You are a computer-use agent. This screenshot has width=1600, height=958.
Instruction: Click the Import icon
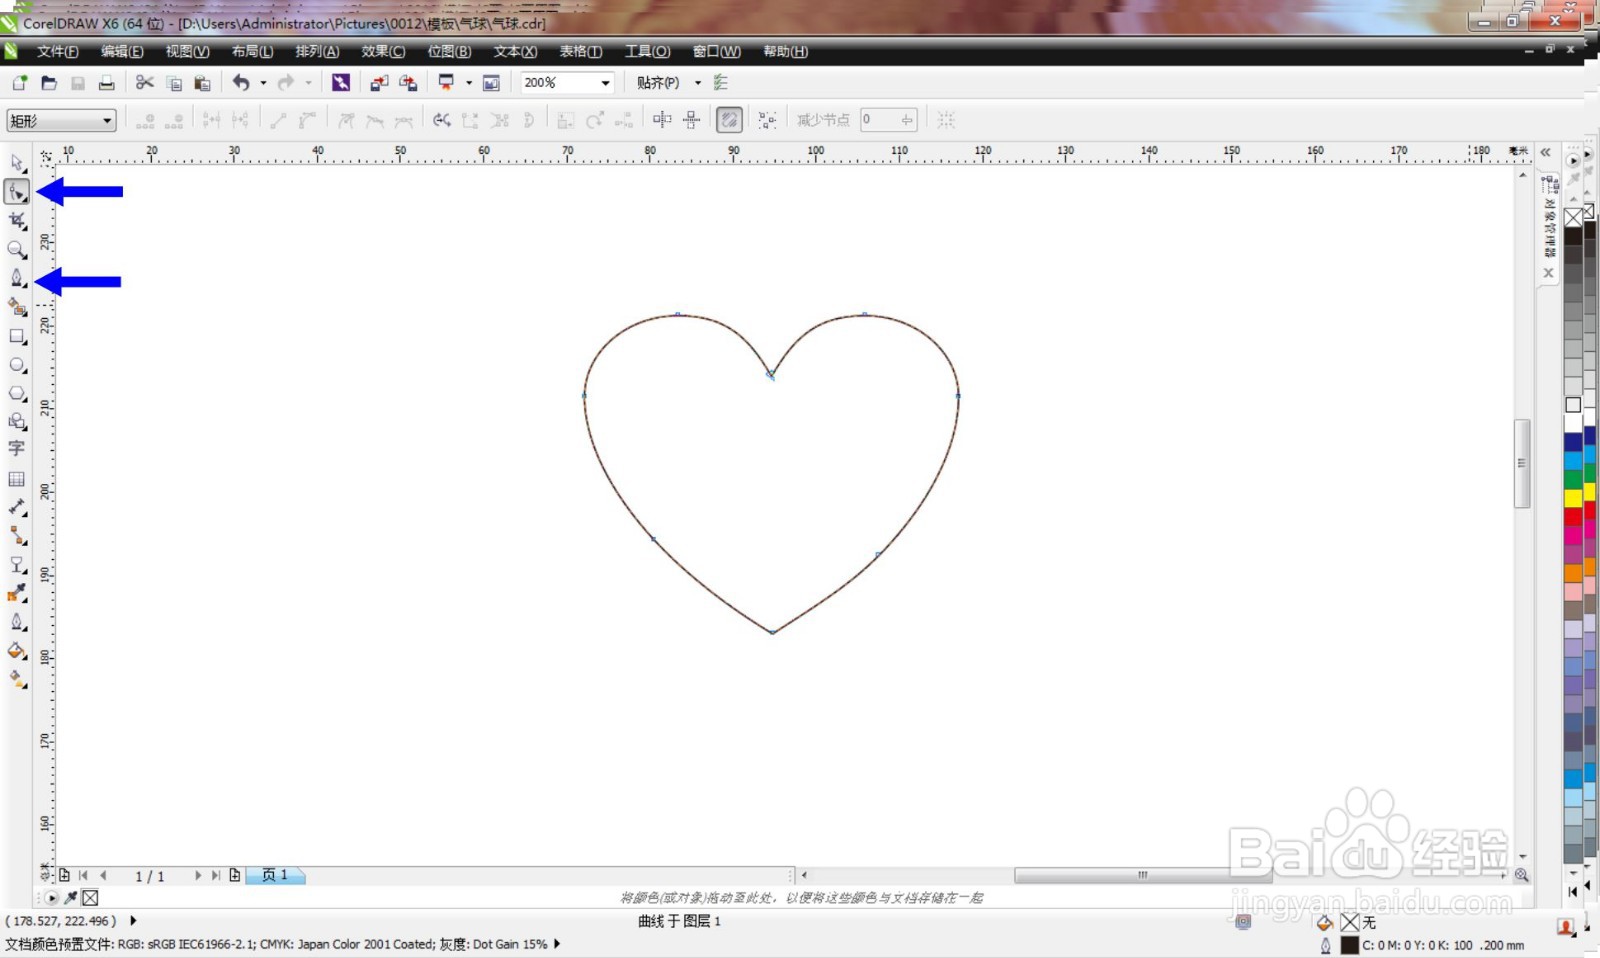click(379, 83)
